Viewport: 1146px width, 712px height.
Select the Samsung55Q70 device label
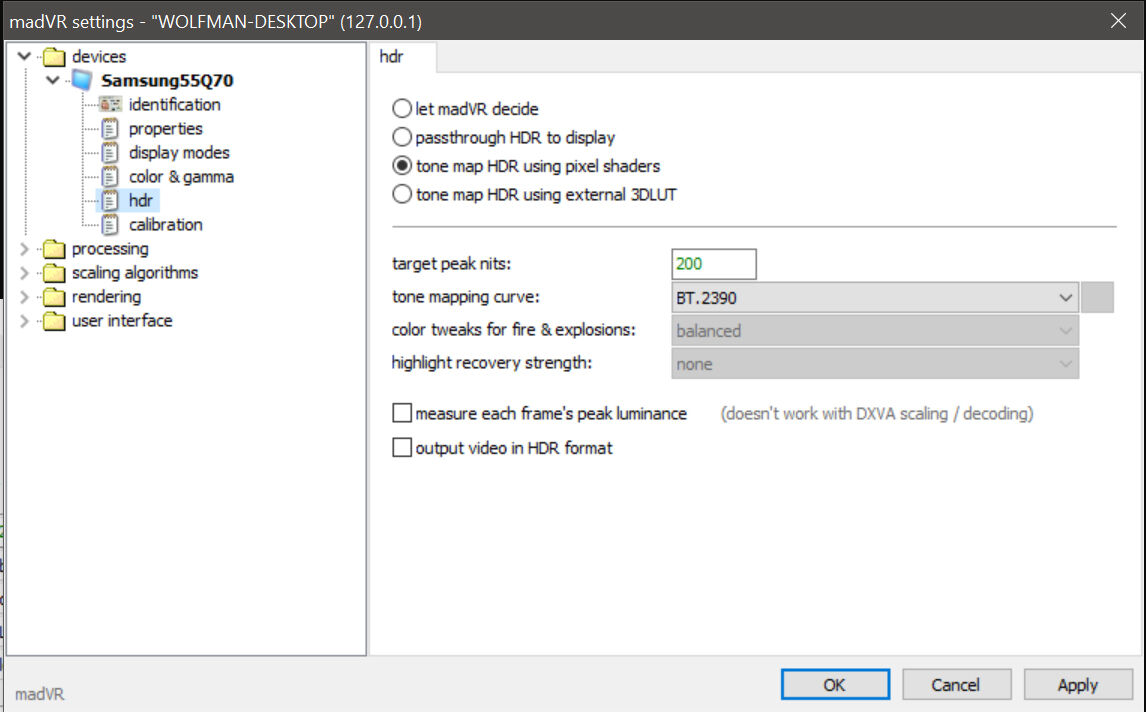[x=167, y=80]
